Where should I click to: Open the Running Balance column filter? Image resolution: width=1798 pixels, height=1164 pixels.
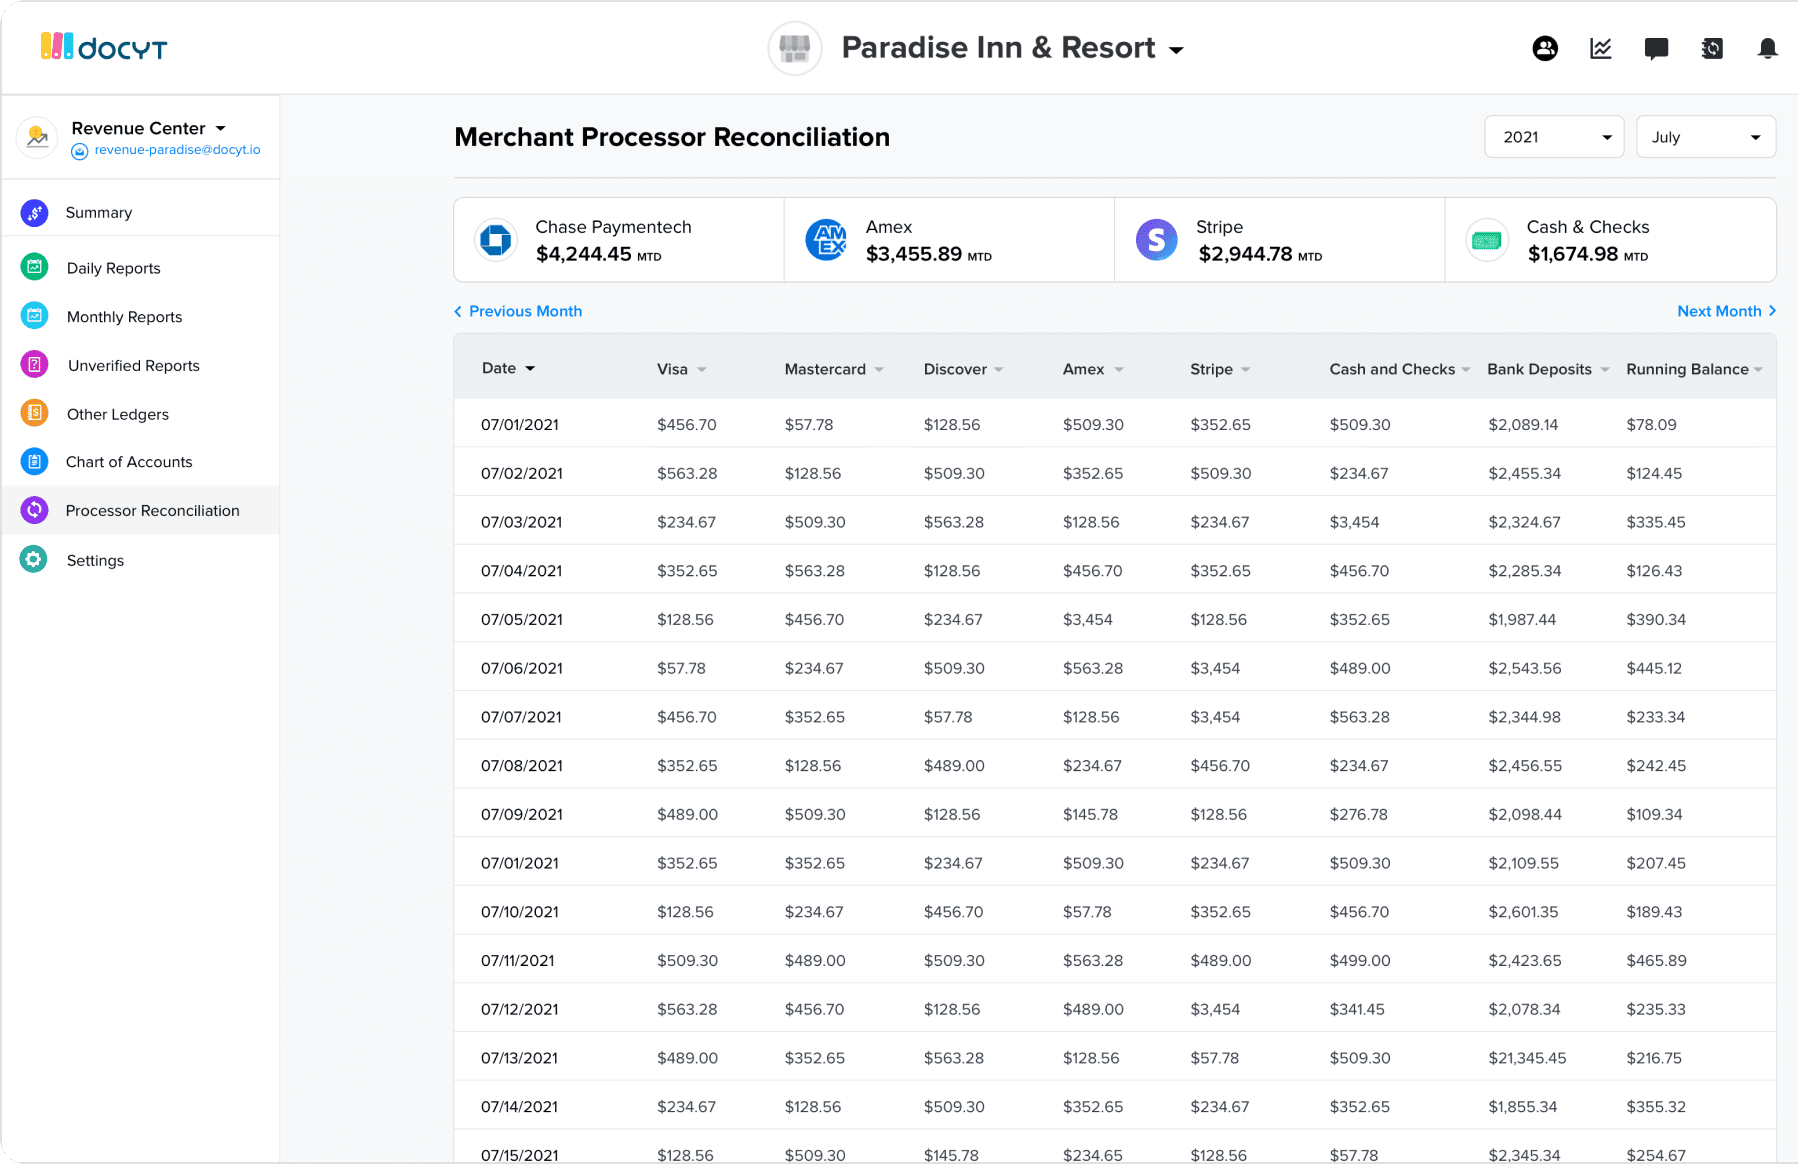(1758, 370)
